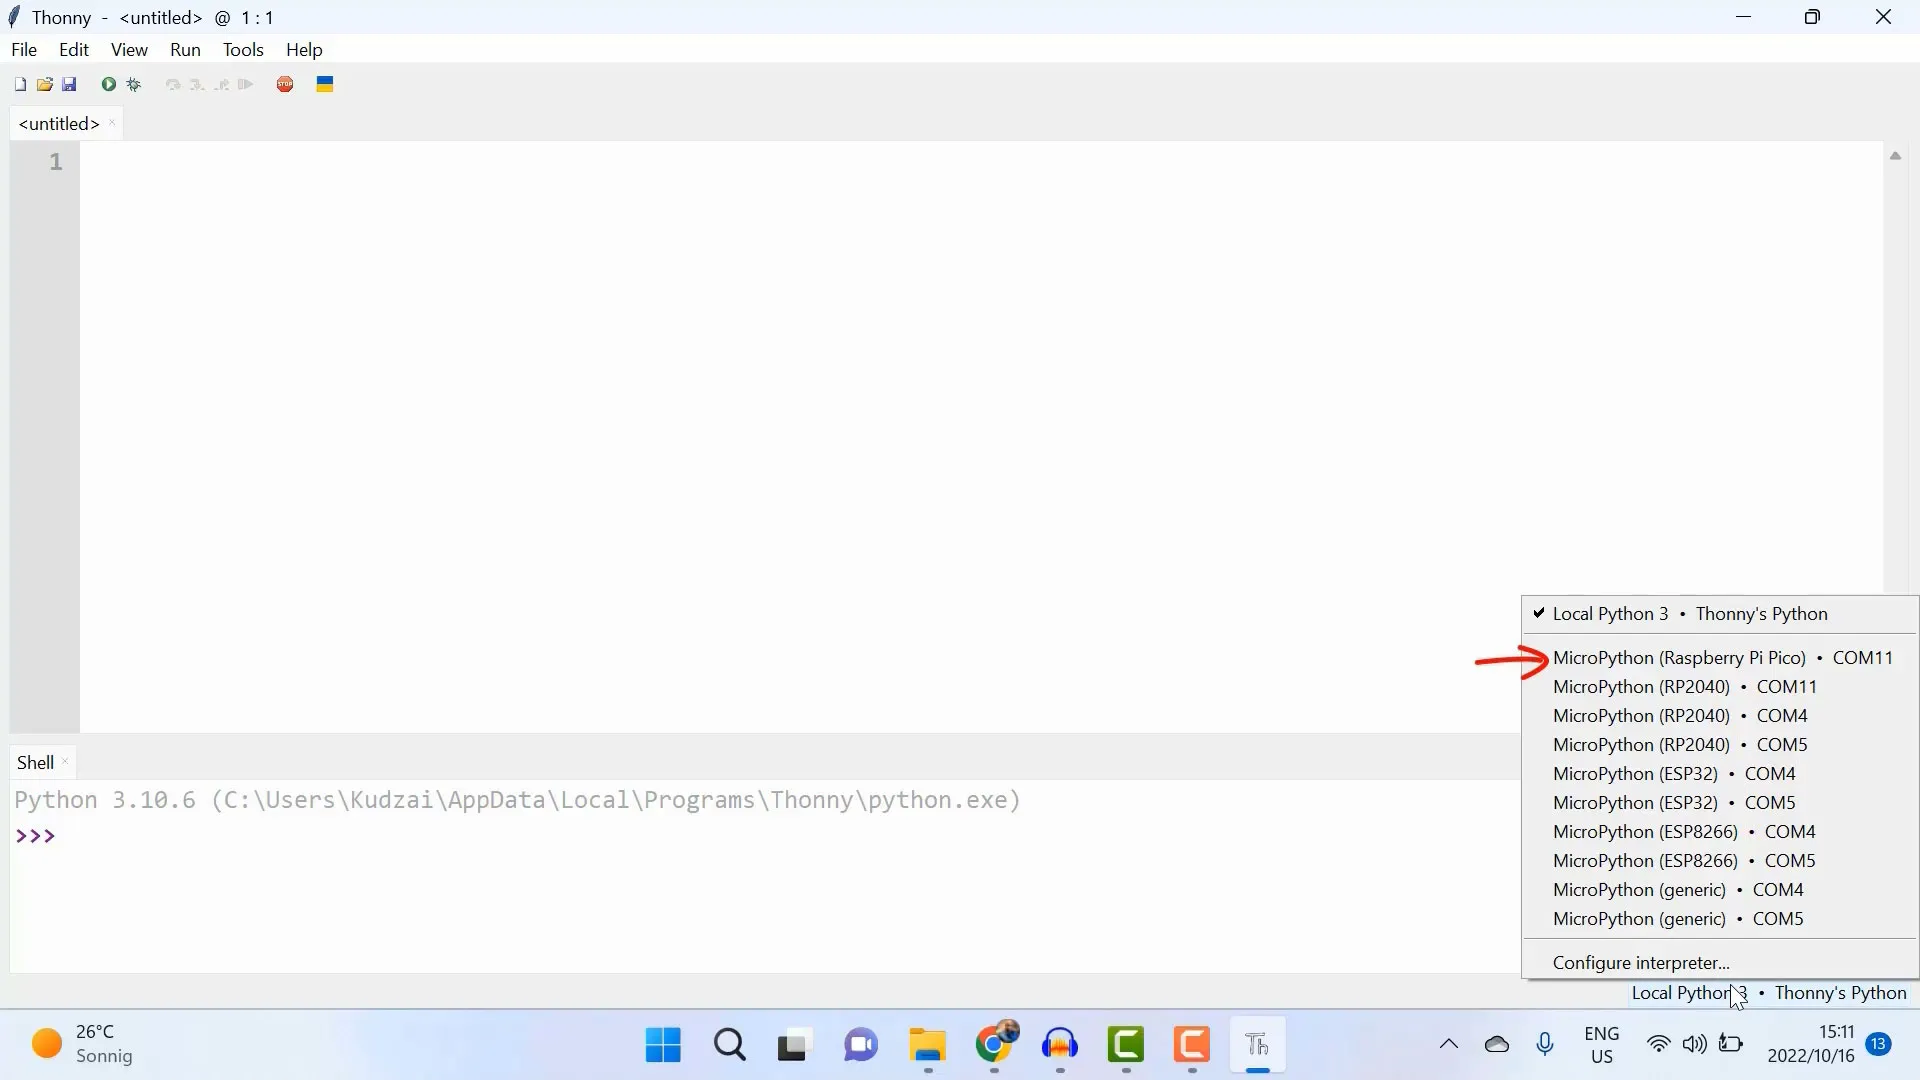Save the script with floppy disk icon
The image size is (1920, 1080).
[69, 85]
